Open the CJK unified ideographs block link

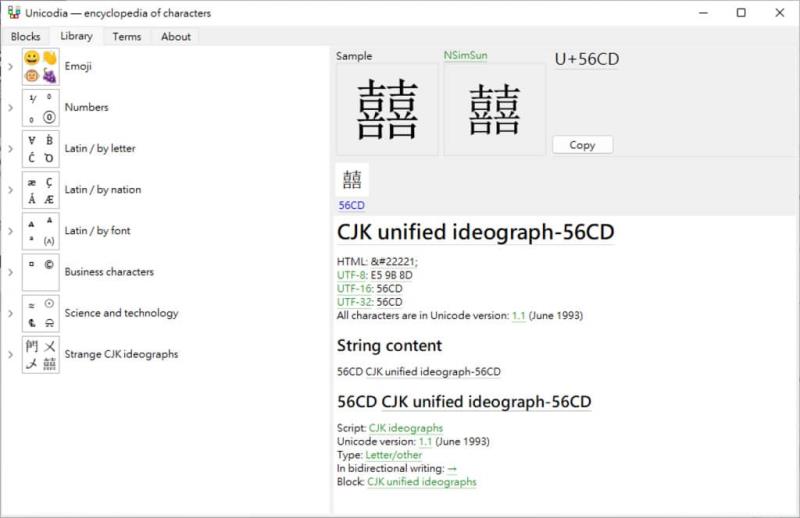pos(421,482)
